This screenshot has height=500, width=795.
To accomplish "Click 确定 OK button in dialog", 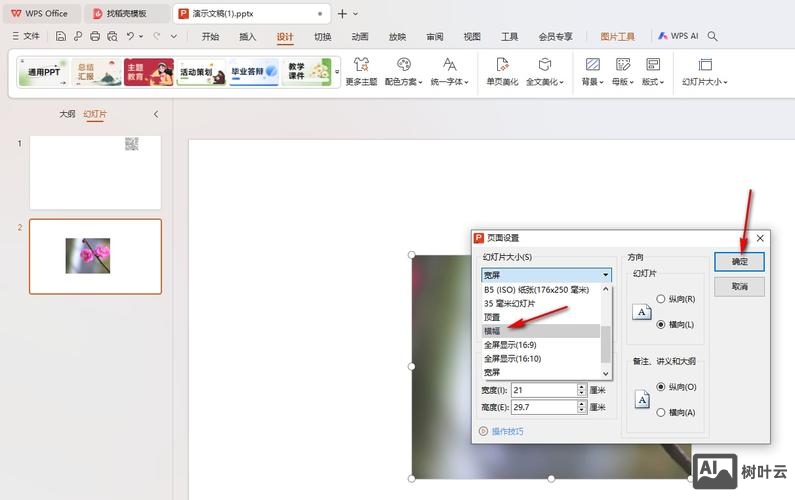I will point(739,262).
